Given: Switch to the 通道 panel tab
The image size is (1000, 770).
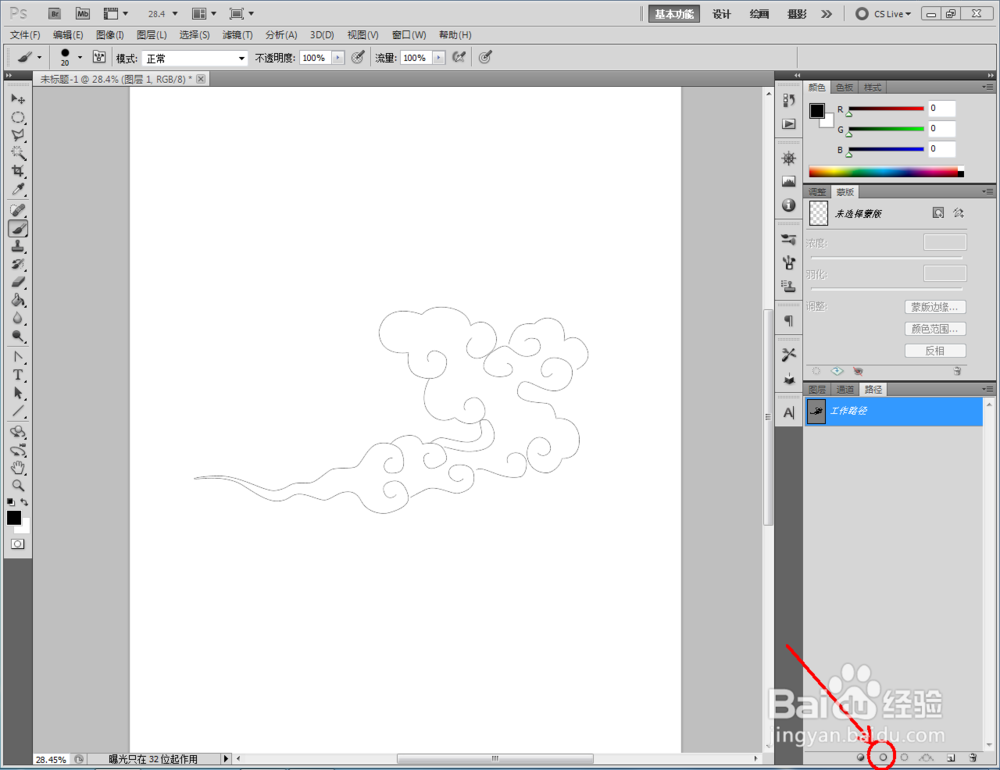Looking at the screenshot, I should (845, 389).
